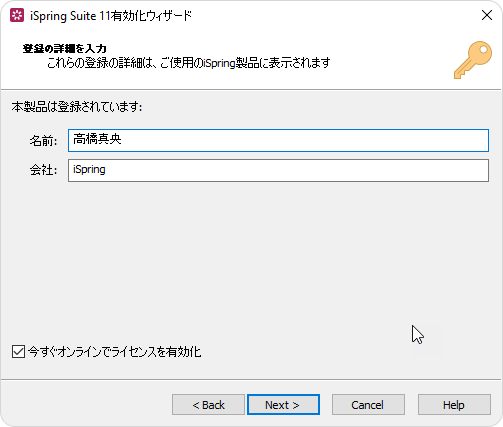This screenshot has height=427, width=503.
Task: Proceed with the Next button
Action: pos(283,405)
